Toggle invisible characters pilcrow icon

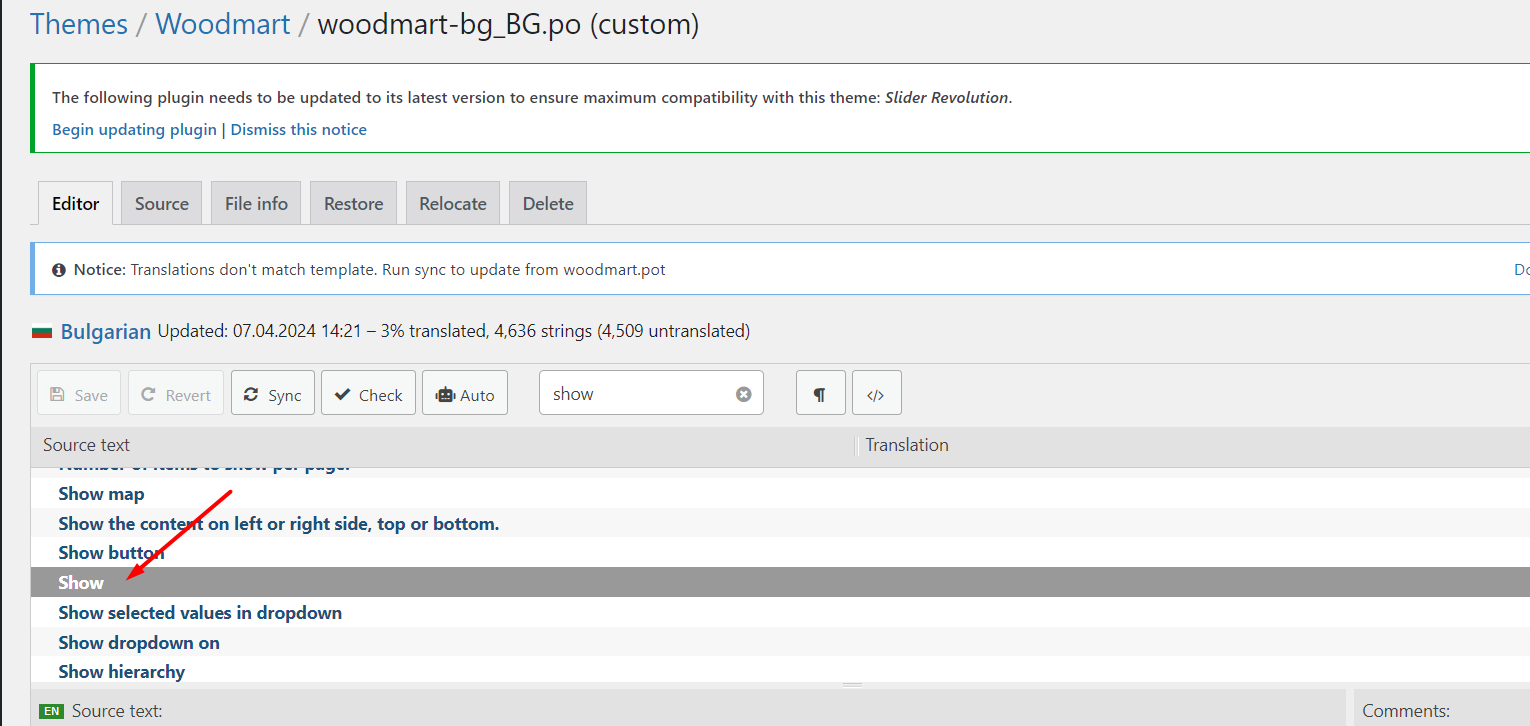click(820, 393)
